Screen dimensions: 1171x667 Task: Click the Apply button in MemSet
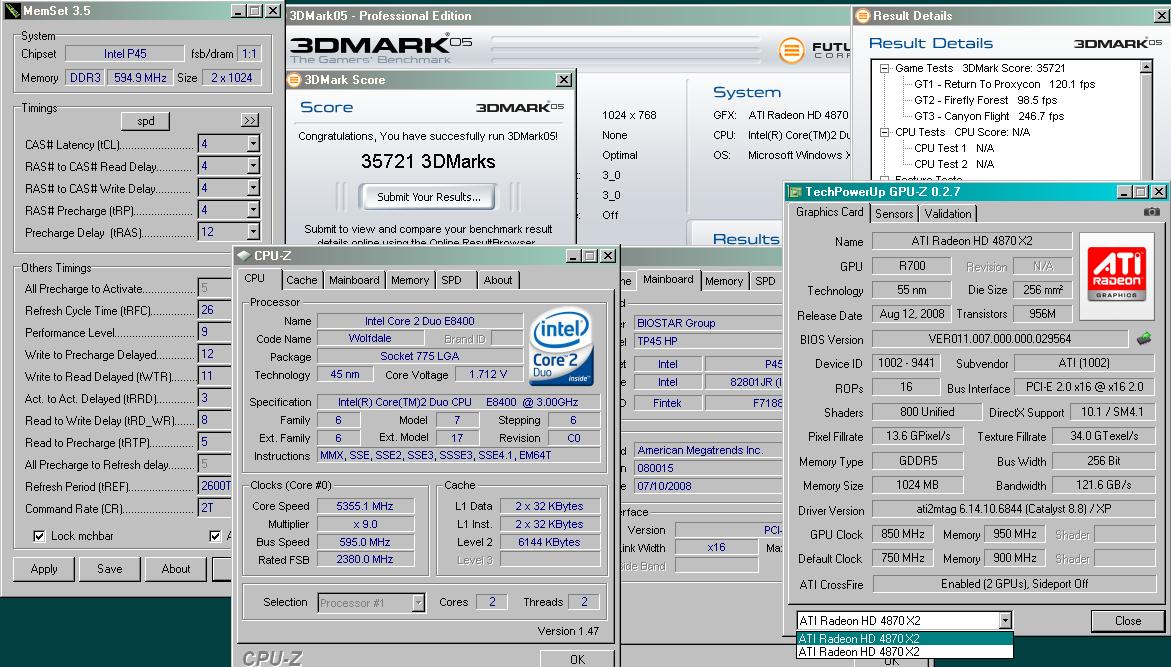click(x=44, y=569)
